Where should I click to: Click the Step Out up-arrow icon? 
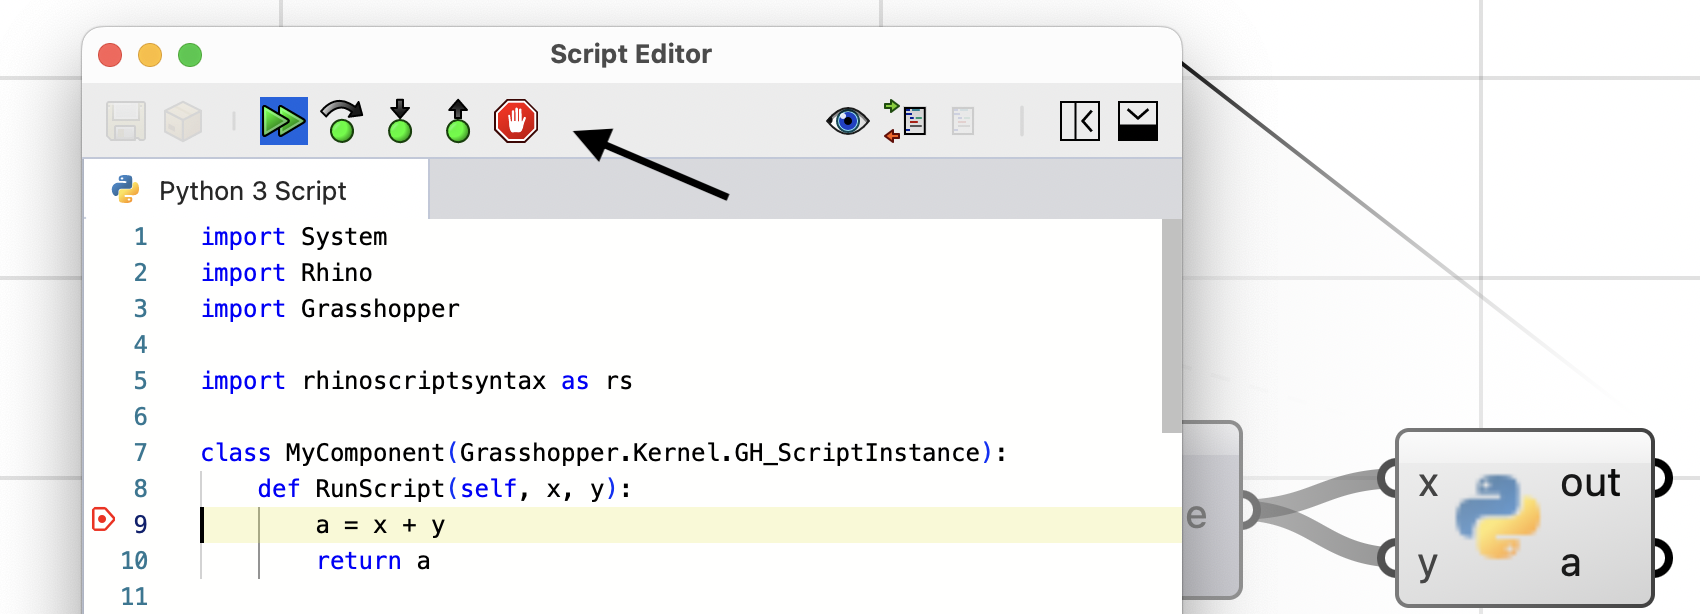tap(458, 121)
